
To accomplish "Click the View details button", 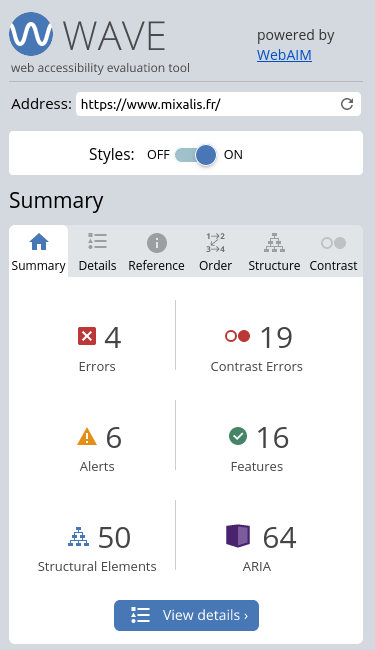I will pyautogui.click(x=186, y=615).
